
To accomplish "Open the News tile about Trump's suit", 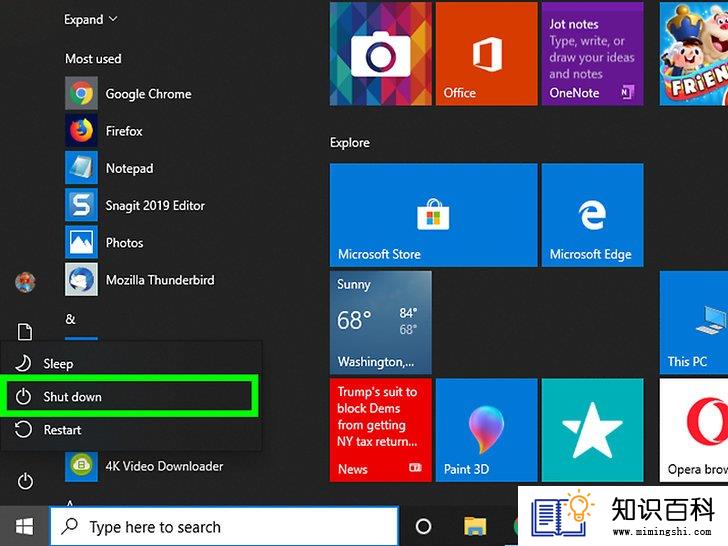I will pos(380,430).
